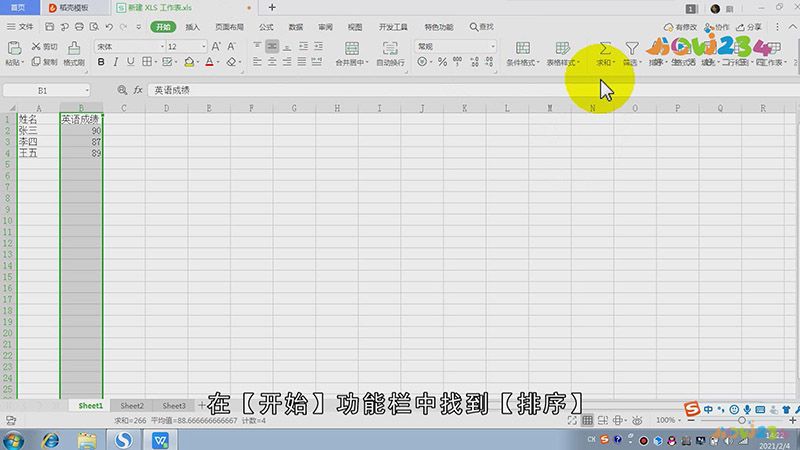
Task: Toggle italic formatting
Action: (x=116, y=62)
